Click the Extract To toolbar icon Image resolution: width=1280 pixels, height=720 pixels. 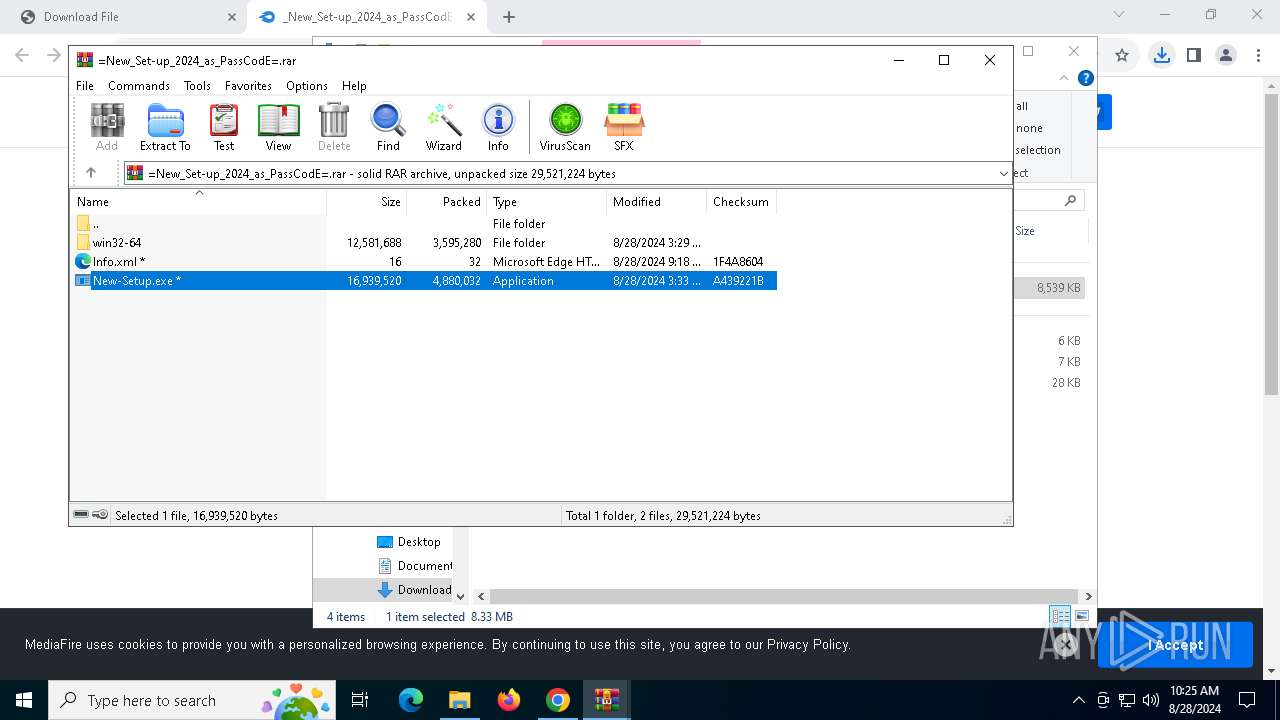165,127
